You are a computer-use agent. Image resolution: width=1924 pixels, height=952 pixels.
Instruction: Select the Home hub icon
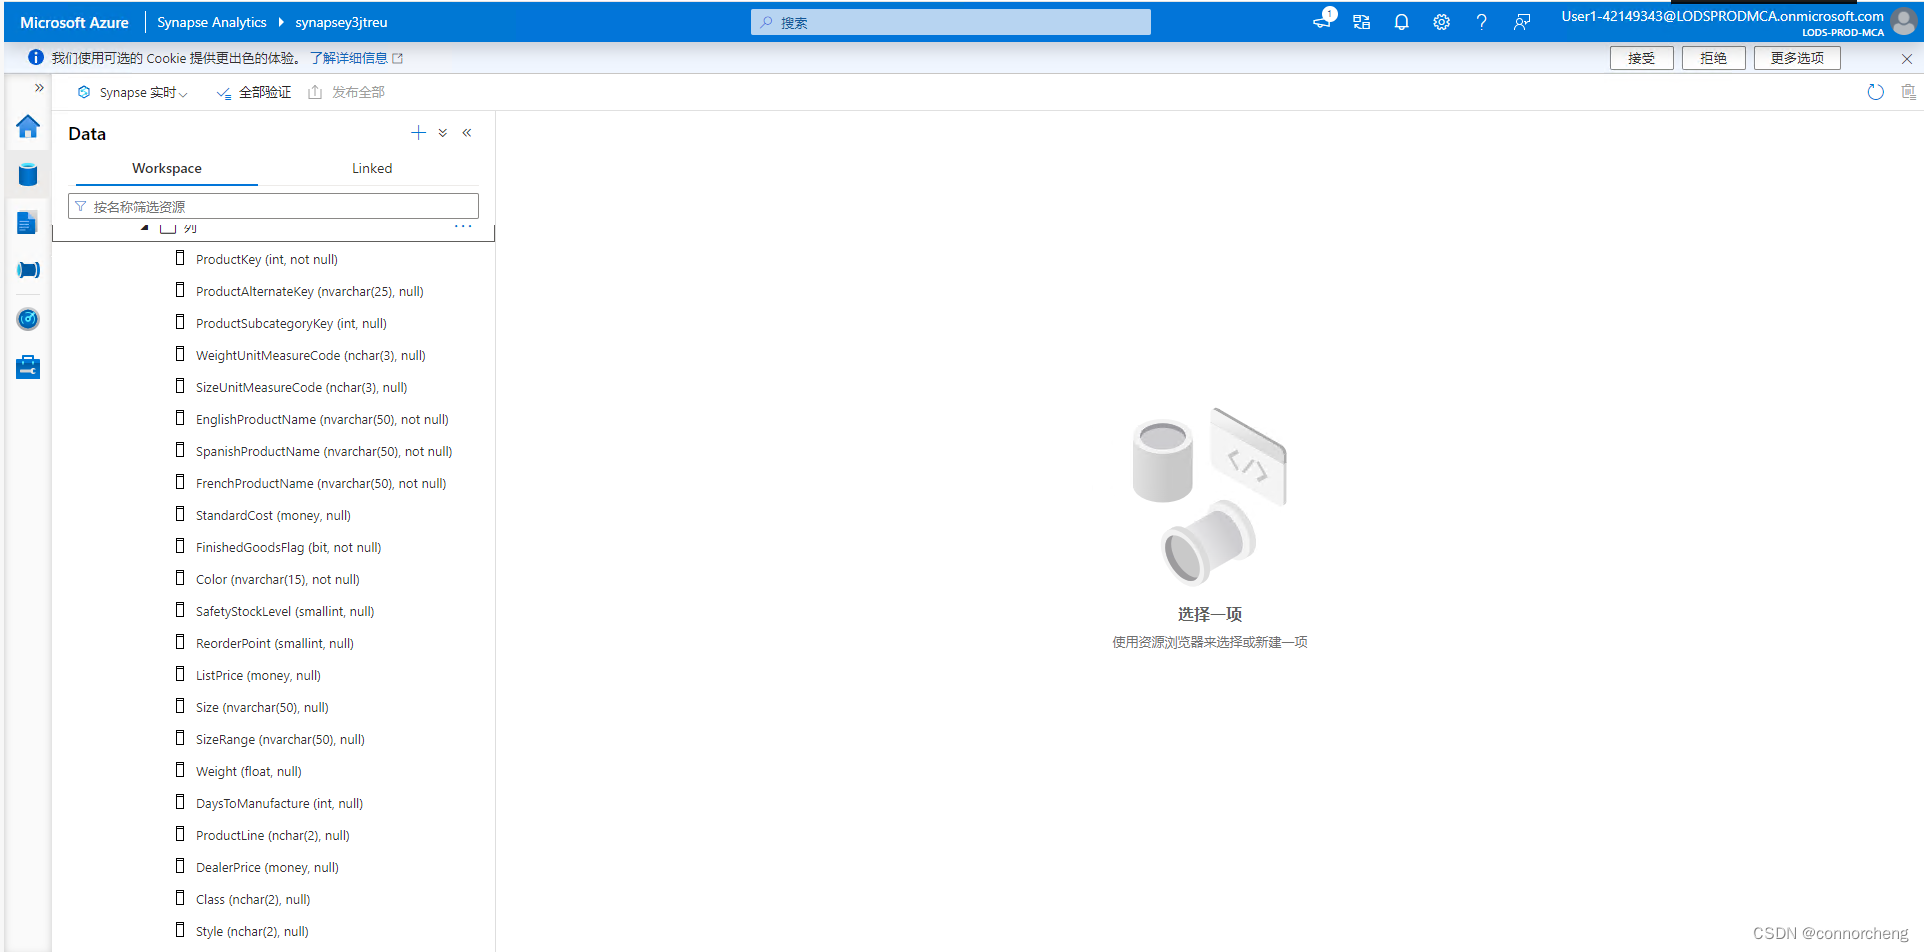[x=27, y=127]
